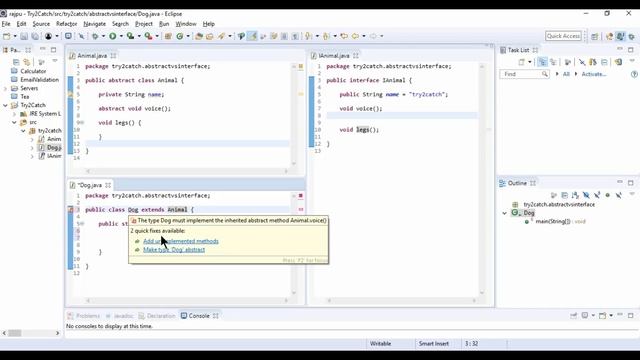Viewport: 640px width, 360px height.
Task: Click the Last Edit Location arrow icon
Action: click(x=344, y=36)
